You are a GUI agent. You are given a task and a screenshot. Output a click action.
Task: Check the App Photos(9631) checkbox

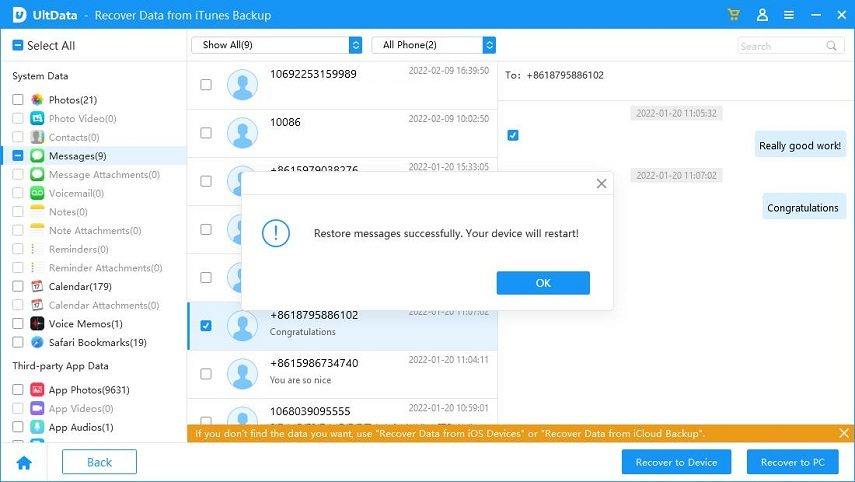[x=17, y=389]
